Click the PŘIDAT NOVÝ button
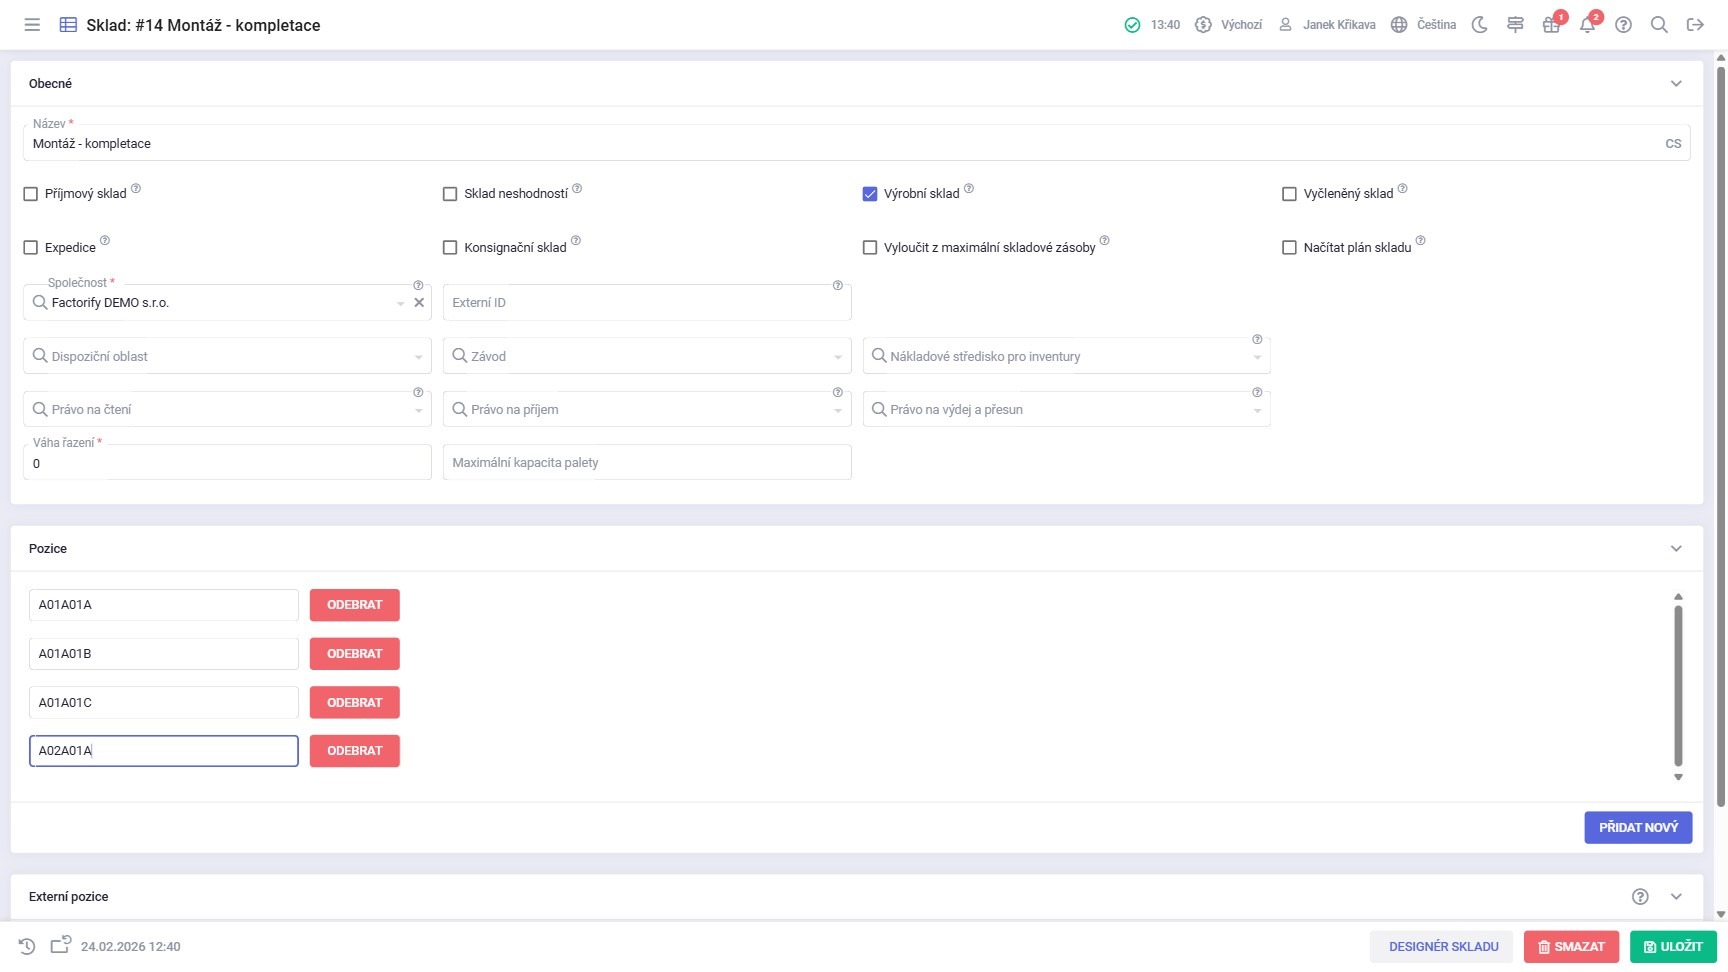 1637,827
